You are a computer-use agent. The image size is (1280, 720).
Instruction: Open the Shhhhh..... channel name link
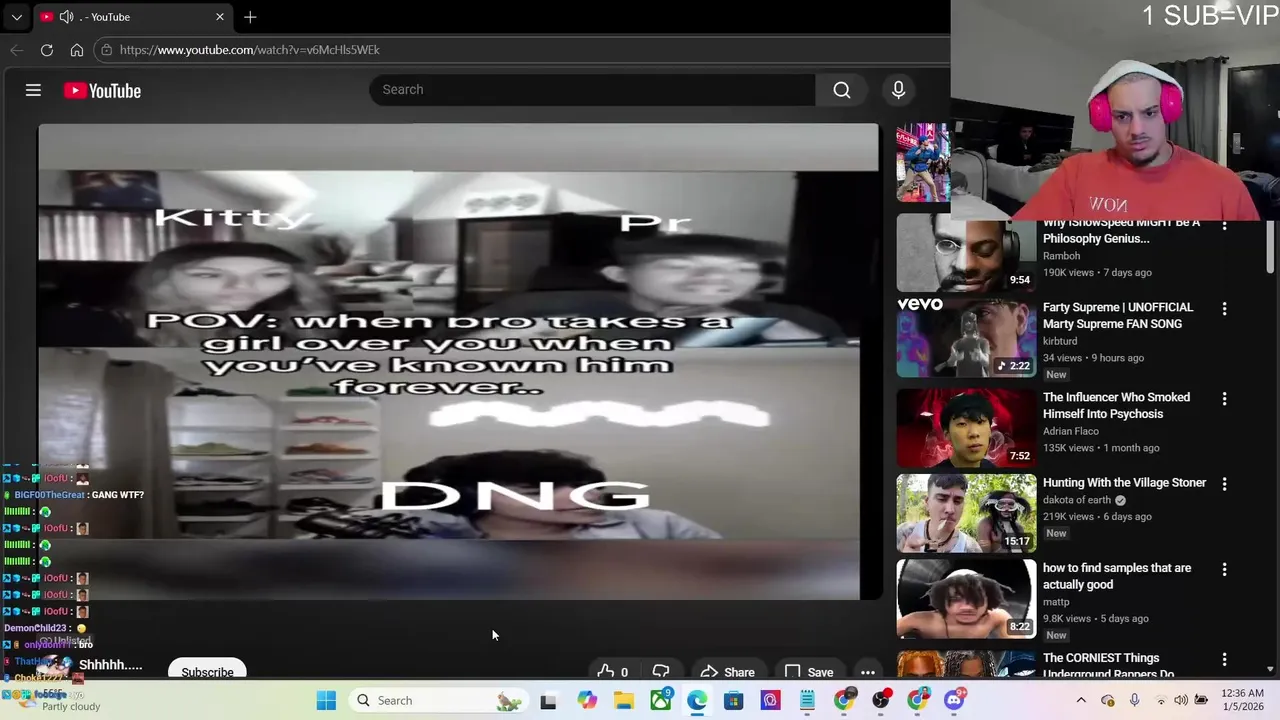(110, 665)
